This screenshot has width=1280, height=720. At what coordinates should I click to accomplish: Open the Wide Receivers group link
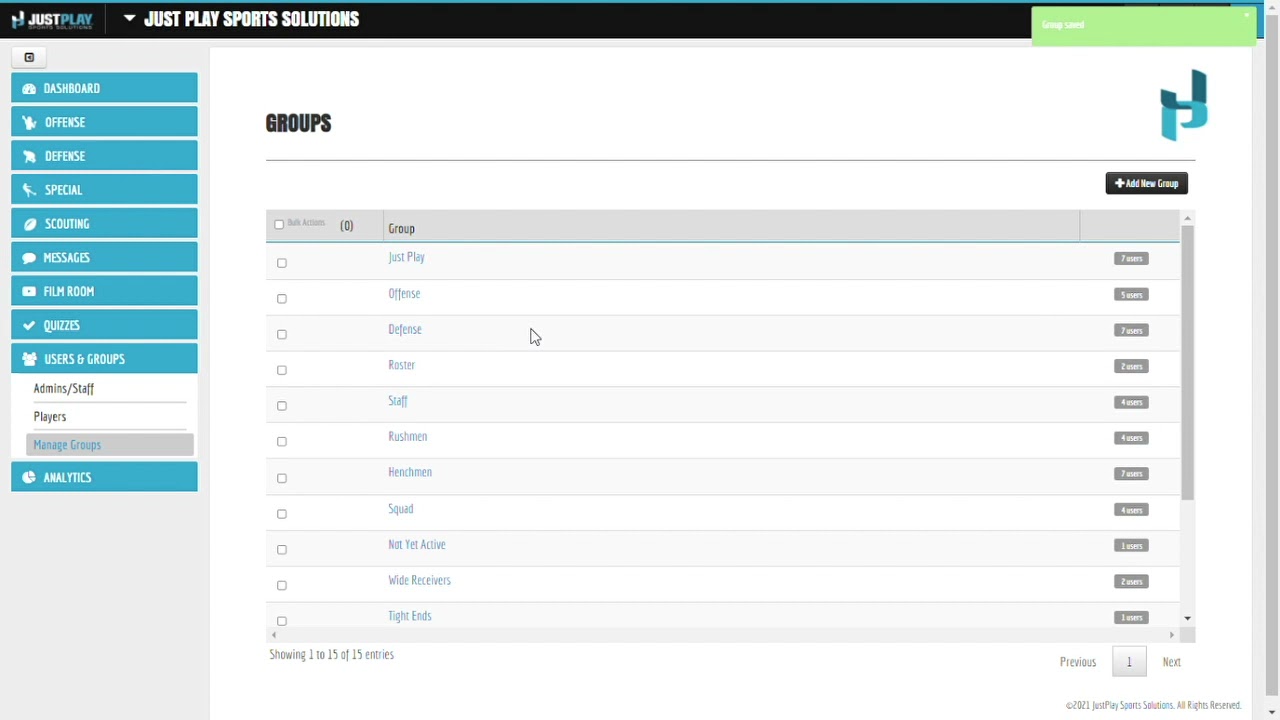pos(419,580)
